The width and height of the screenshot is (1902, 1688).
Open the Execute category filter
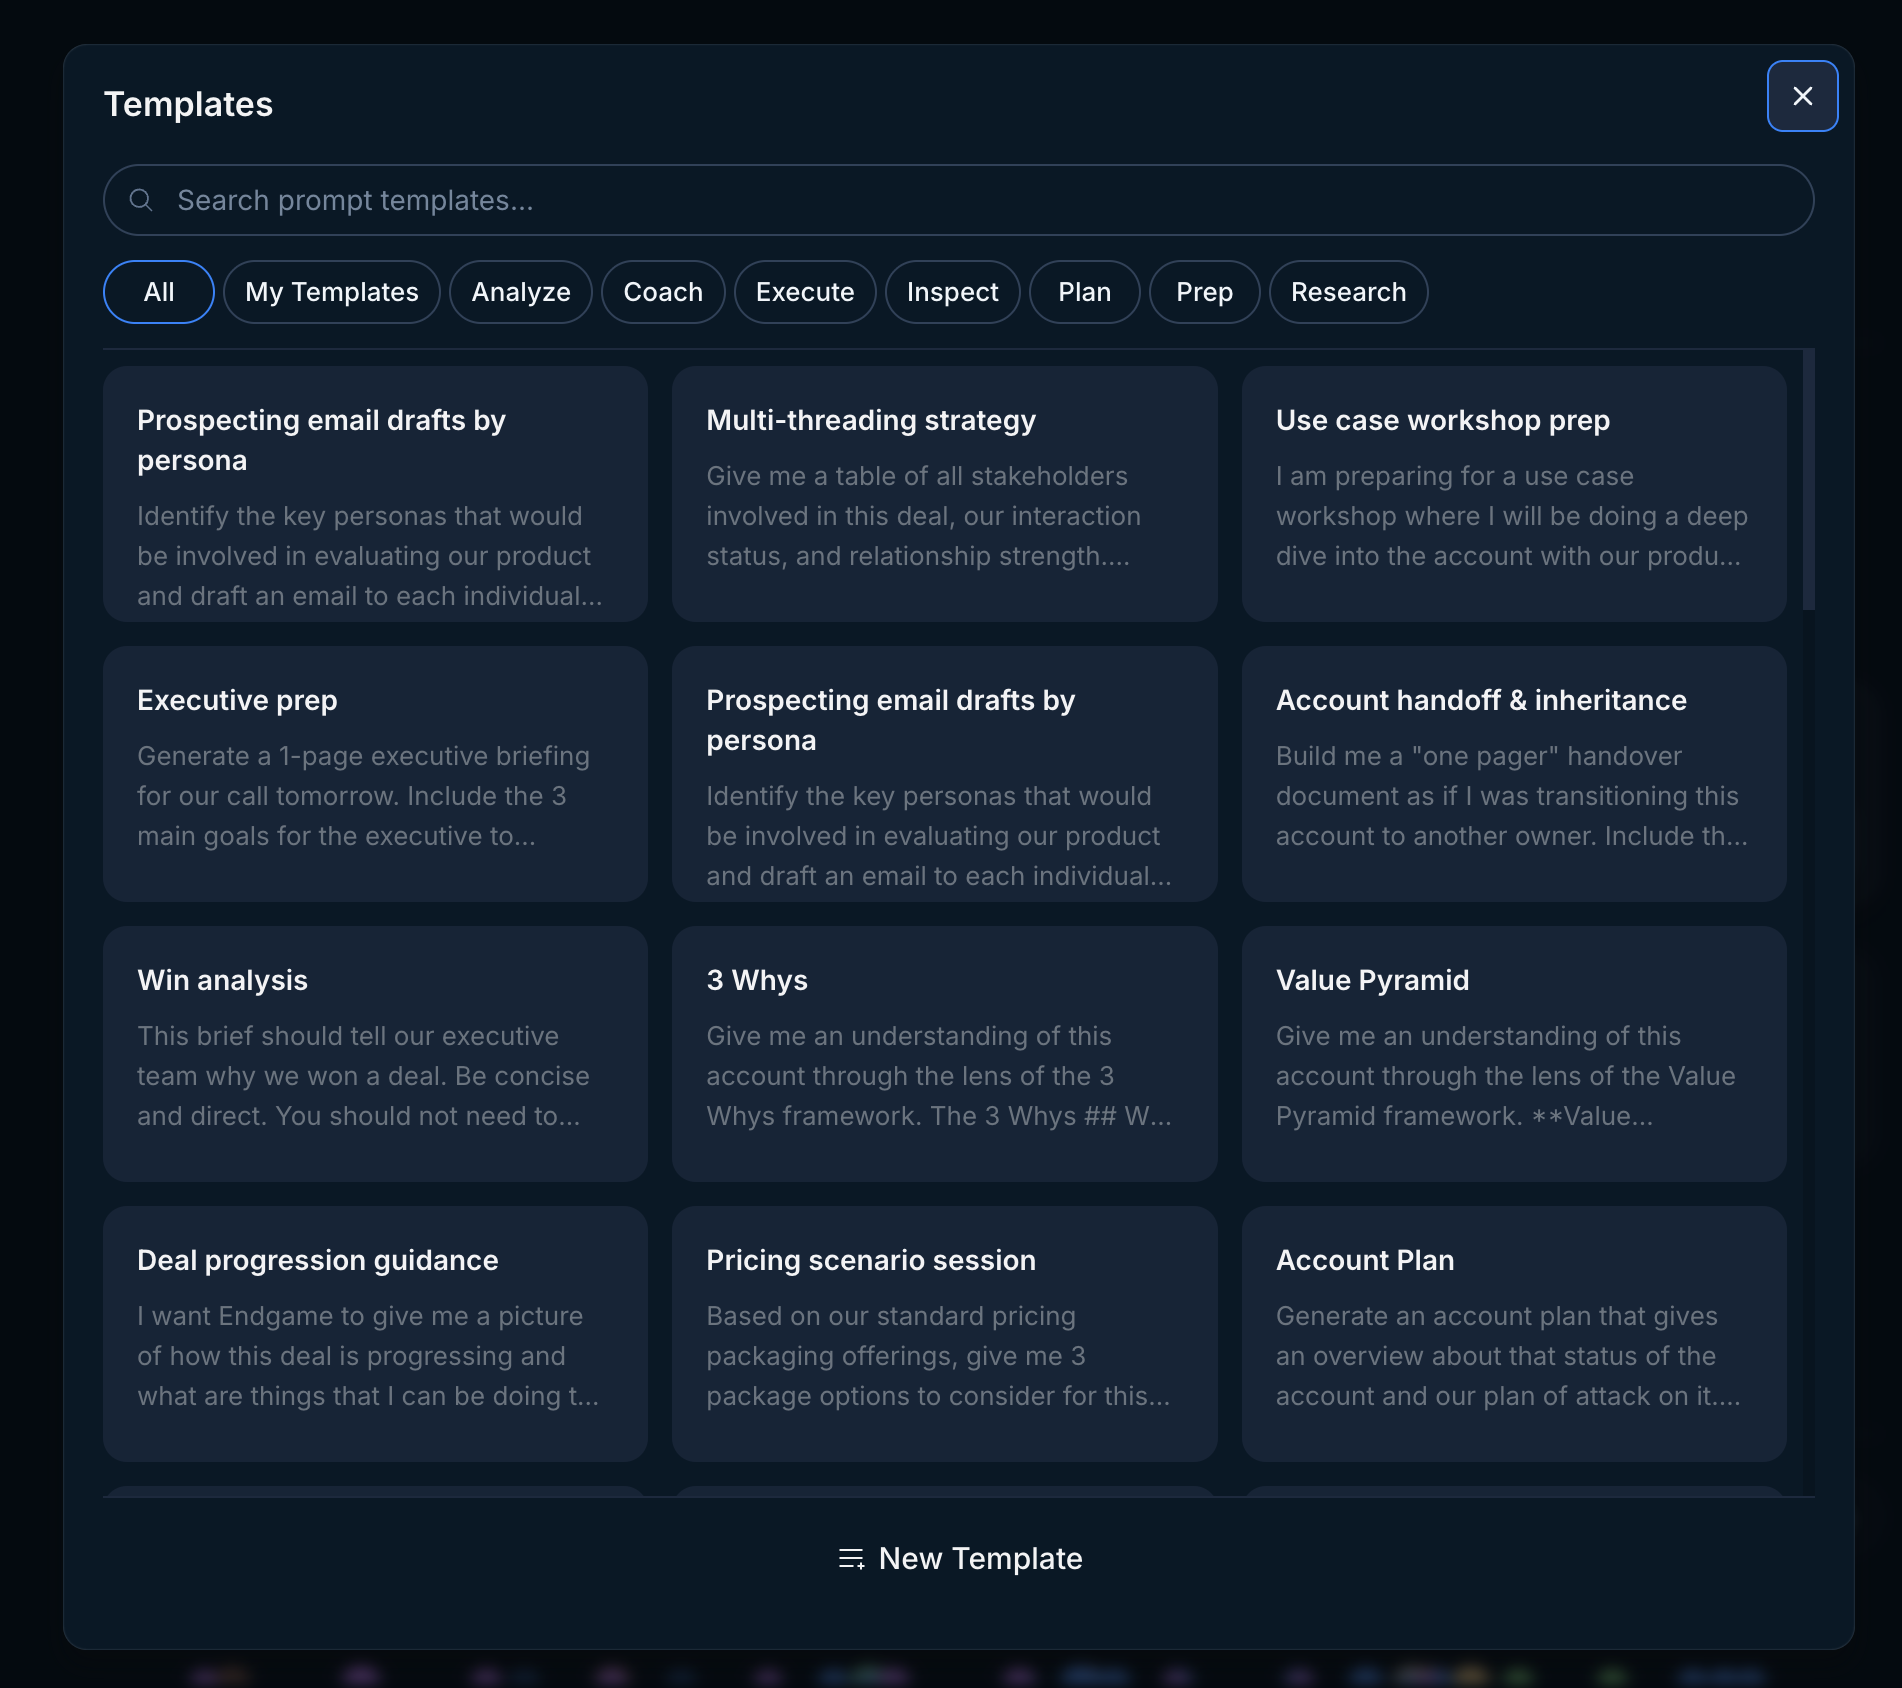point(805,292)
